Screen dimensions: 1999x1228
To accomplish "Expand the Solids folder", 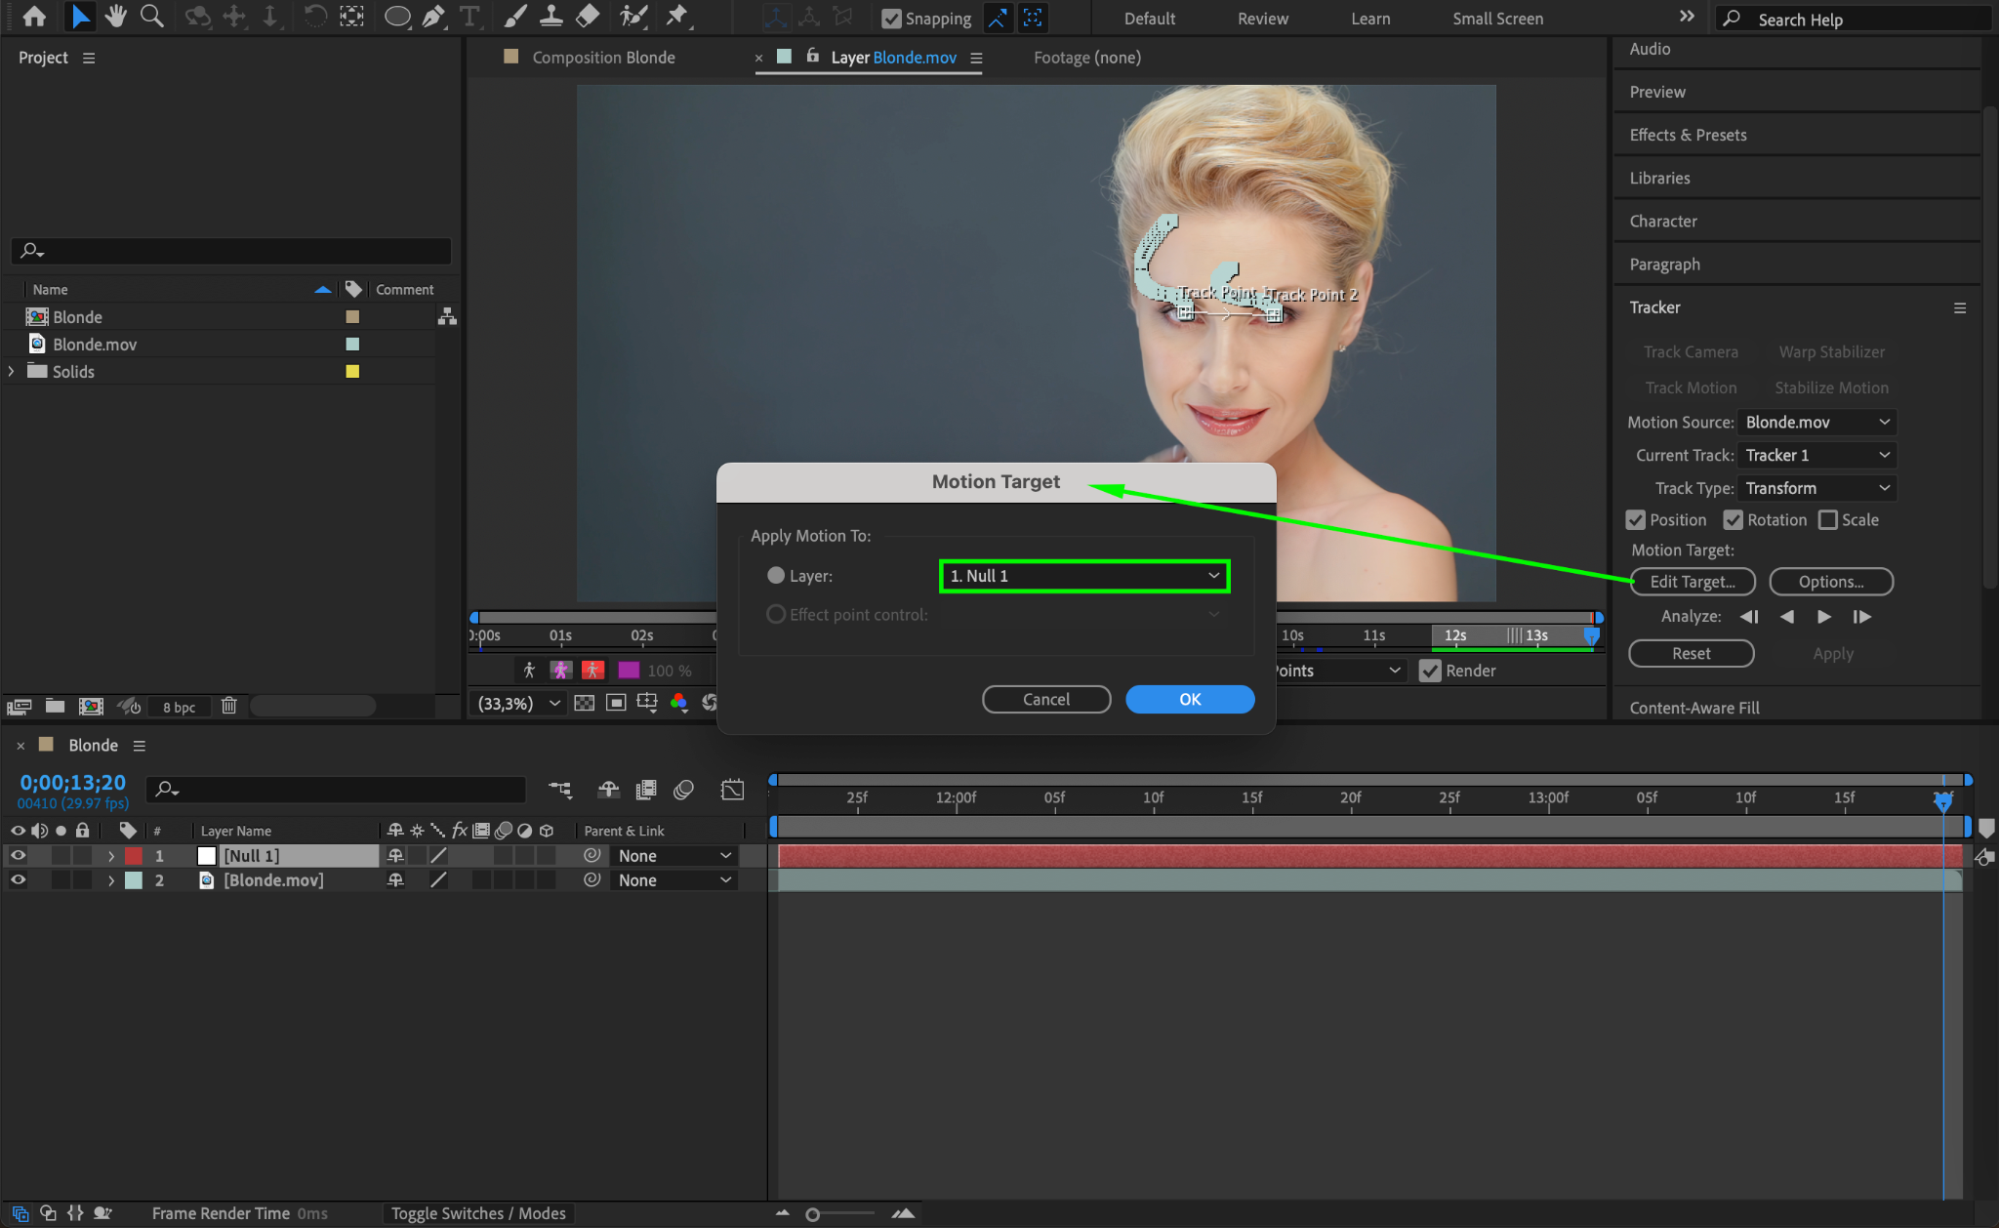I will pos(12,371).
